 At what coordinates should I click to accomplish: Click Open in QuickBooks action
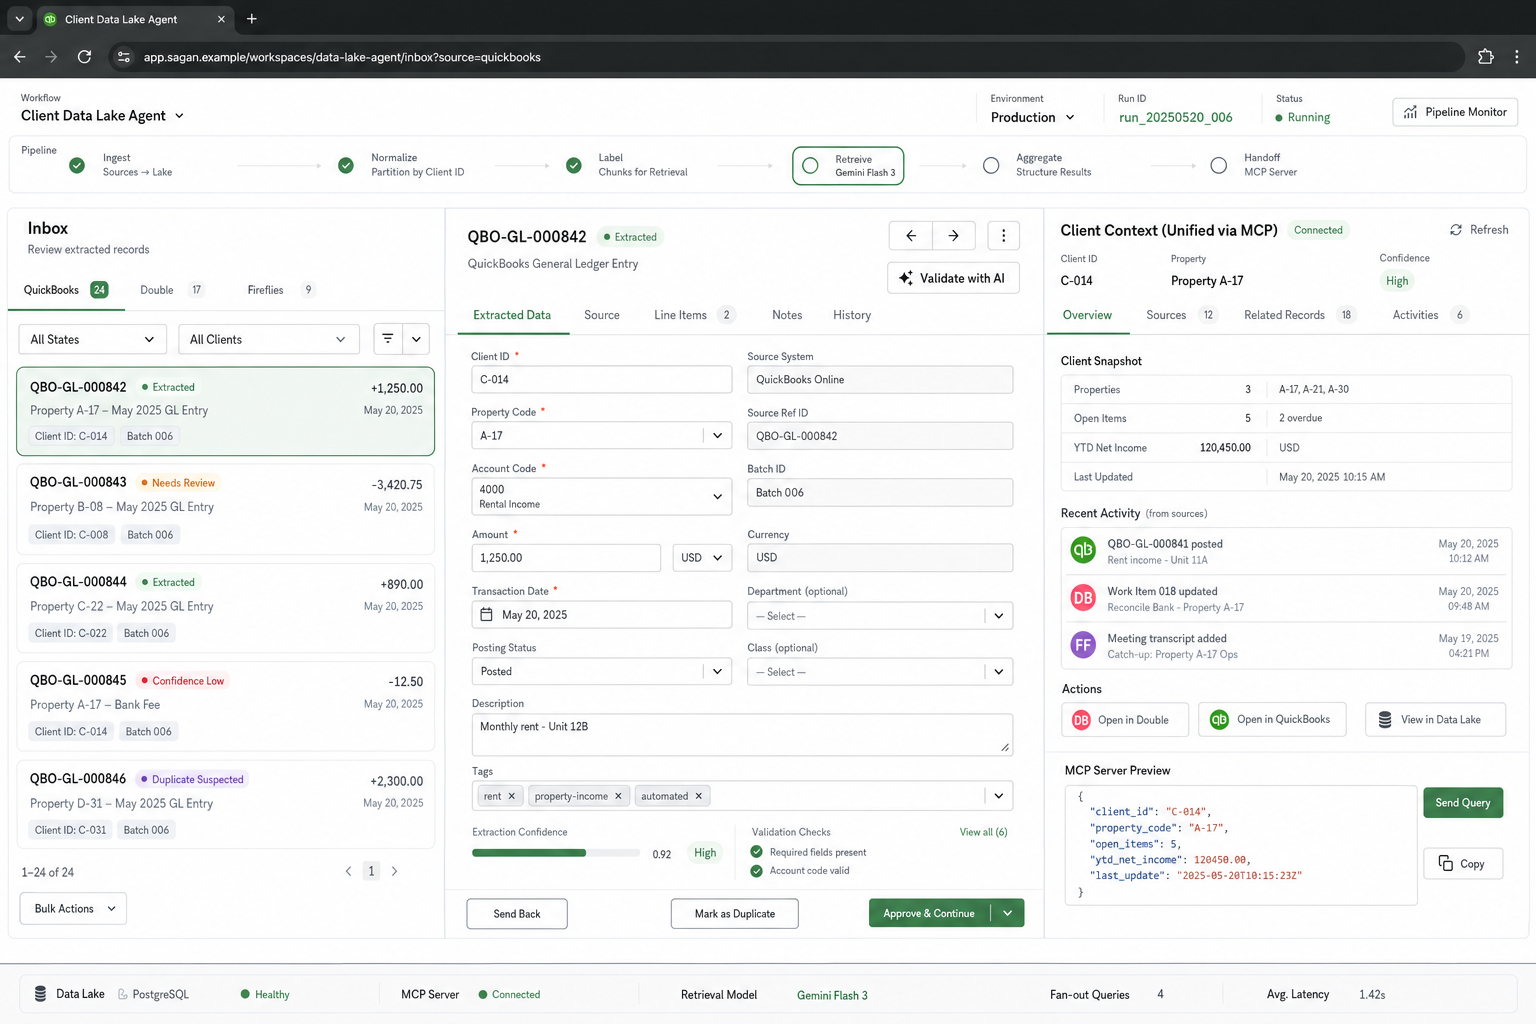tap(1272, 719)
